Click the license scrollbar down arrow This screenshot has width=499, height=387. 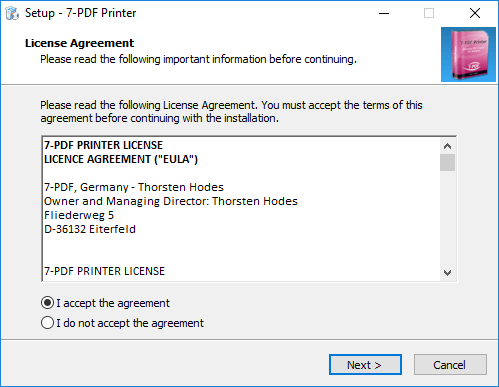[x=447, y=272]
